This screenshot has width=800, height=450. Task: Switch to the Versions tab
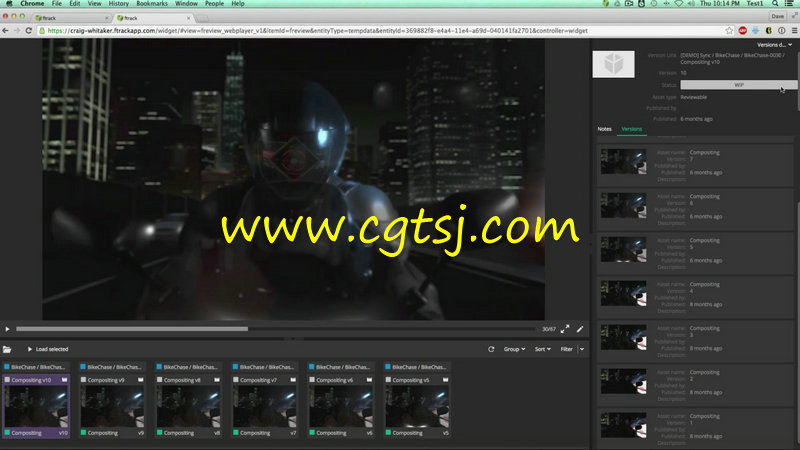pyautogui.click(x=632, y=129)
